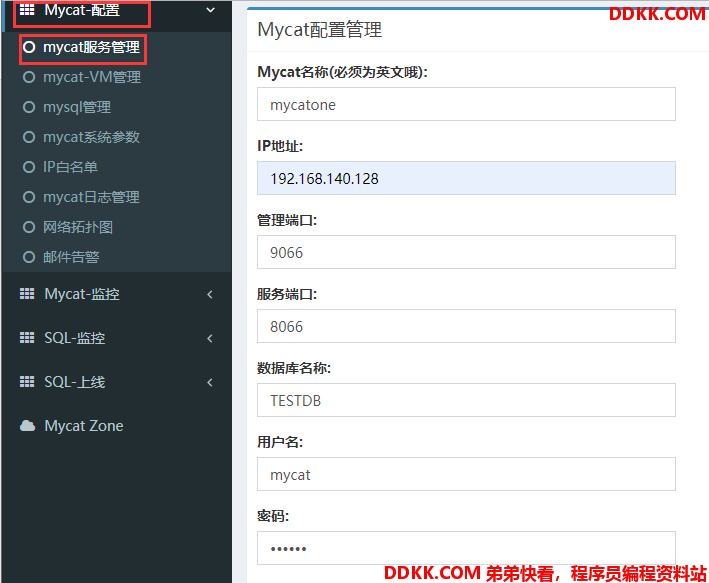Click the 密码 label
This screenshot has width=709, height=583.
coord(273,516)
